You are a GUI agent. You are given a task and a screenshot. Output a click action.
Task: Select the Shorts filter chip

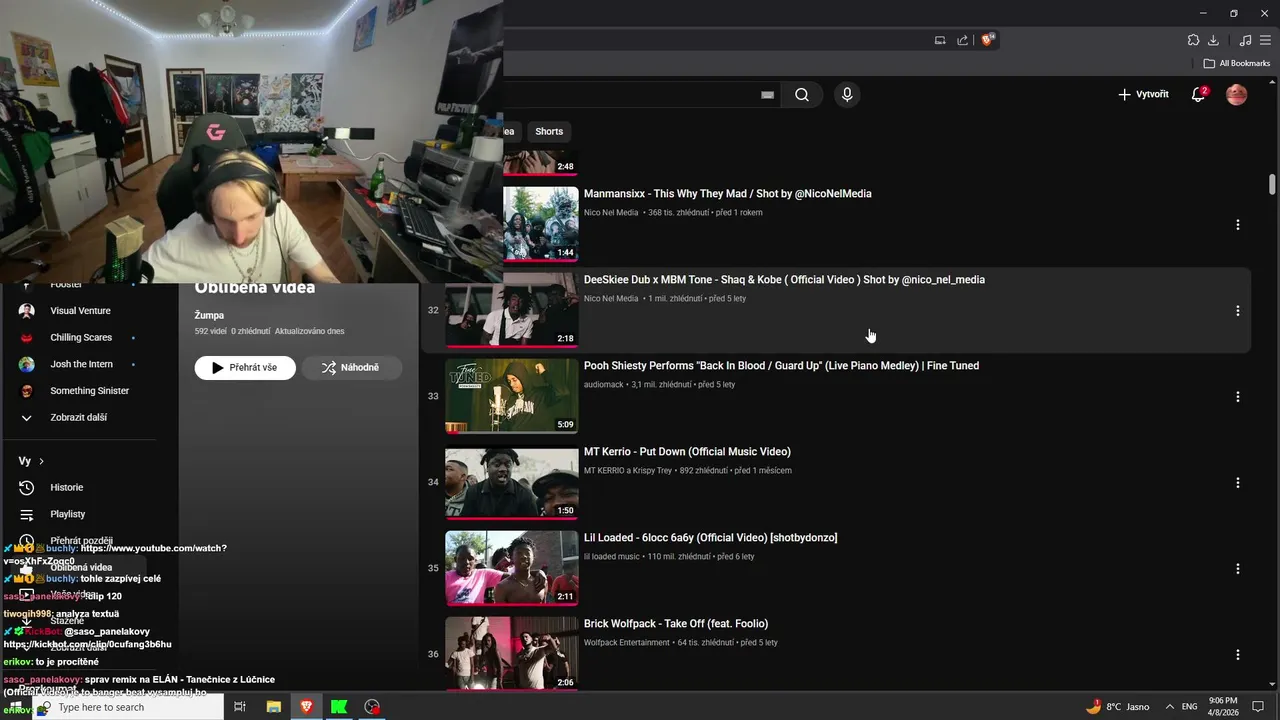tap(549, 131)
